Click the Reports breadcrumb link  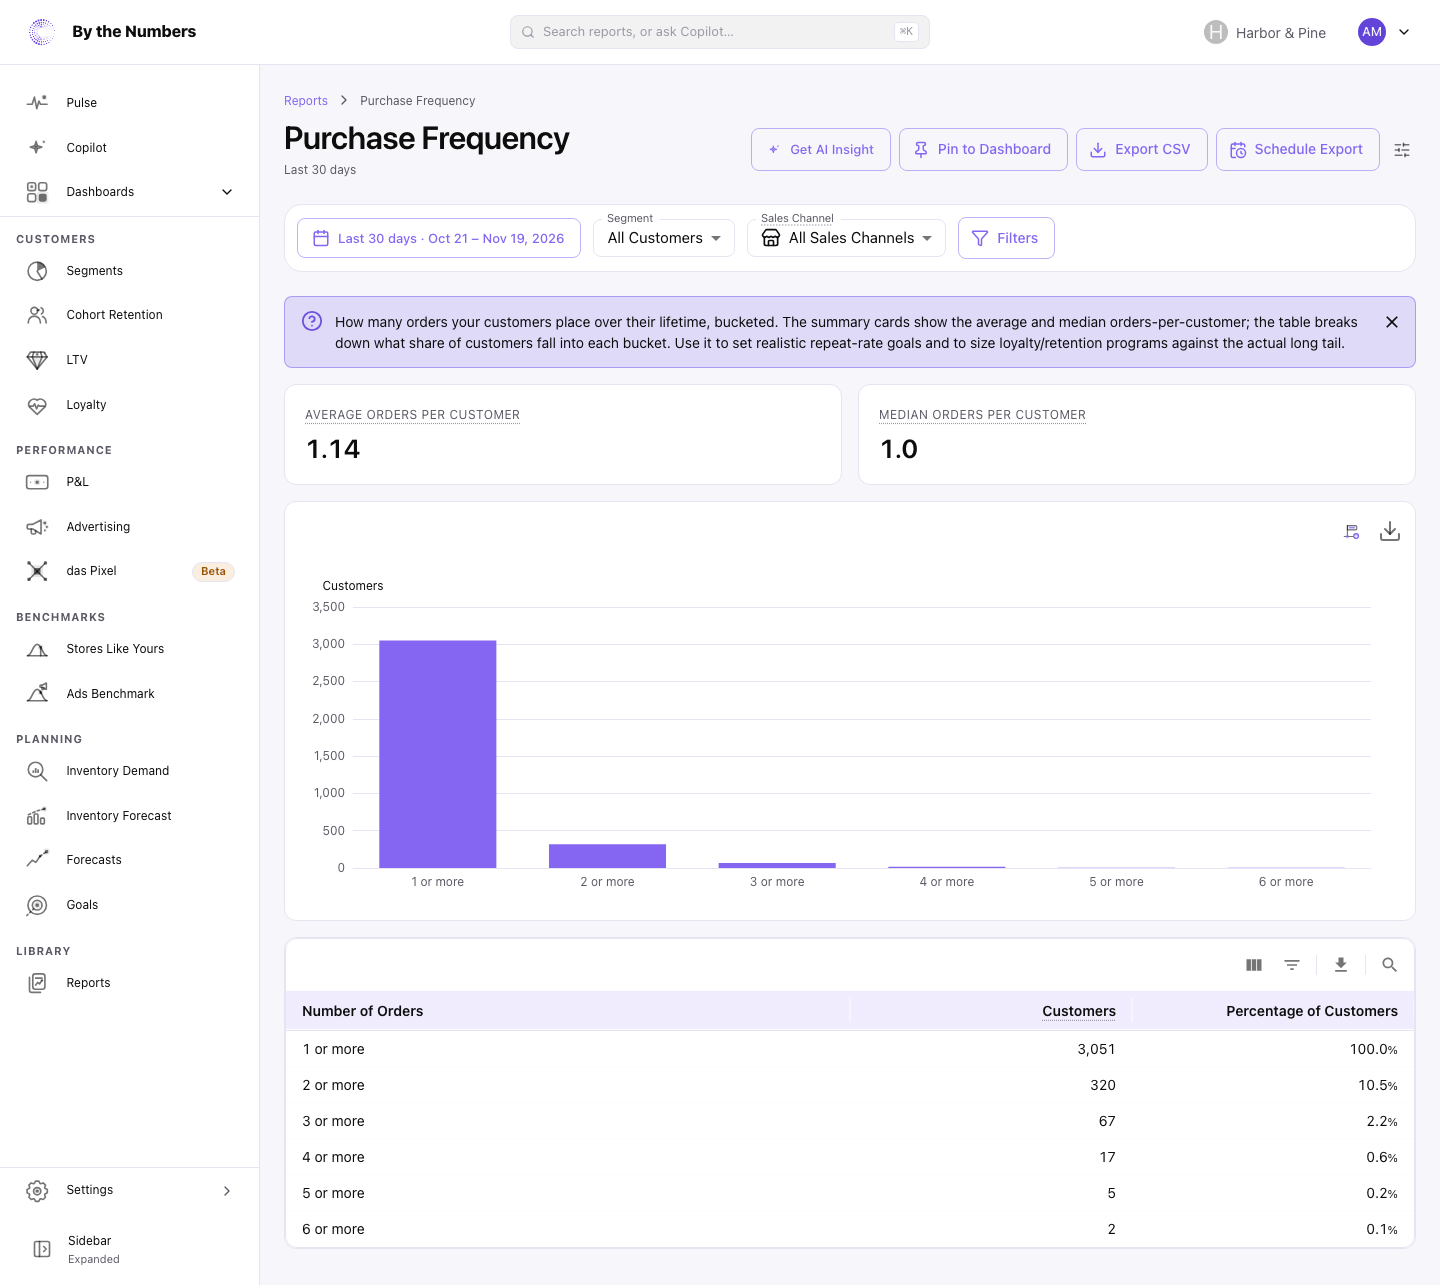pyautogui.click(x=306, y=101)
